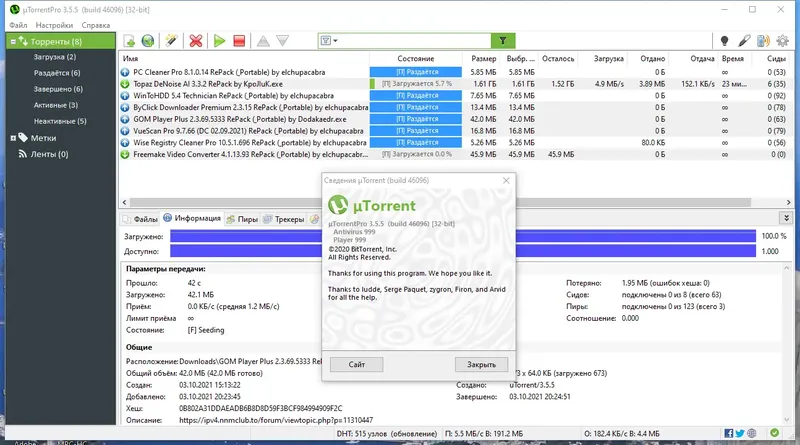Click inside the torrent search input field

[414, 41]
